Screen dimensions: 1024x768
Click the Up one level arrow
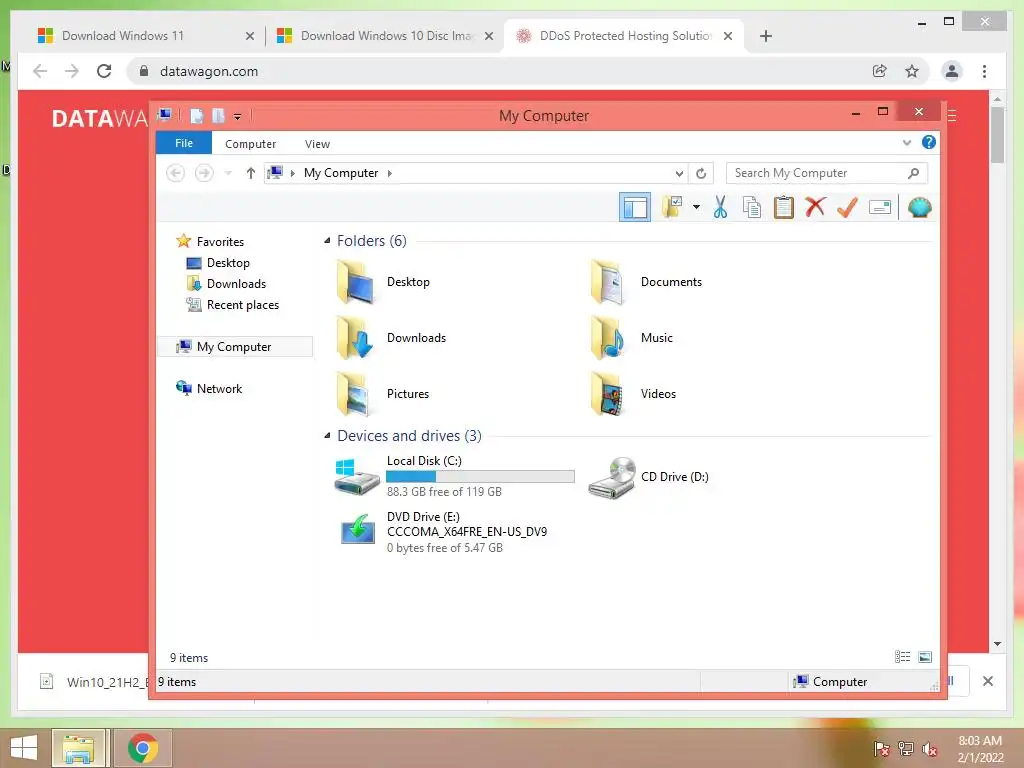(x=251, y=173)
